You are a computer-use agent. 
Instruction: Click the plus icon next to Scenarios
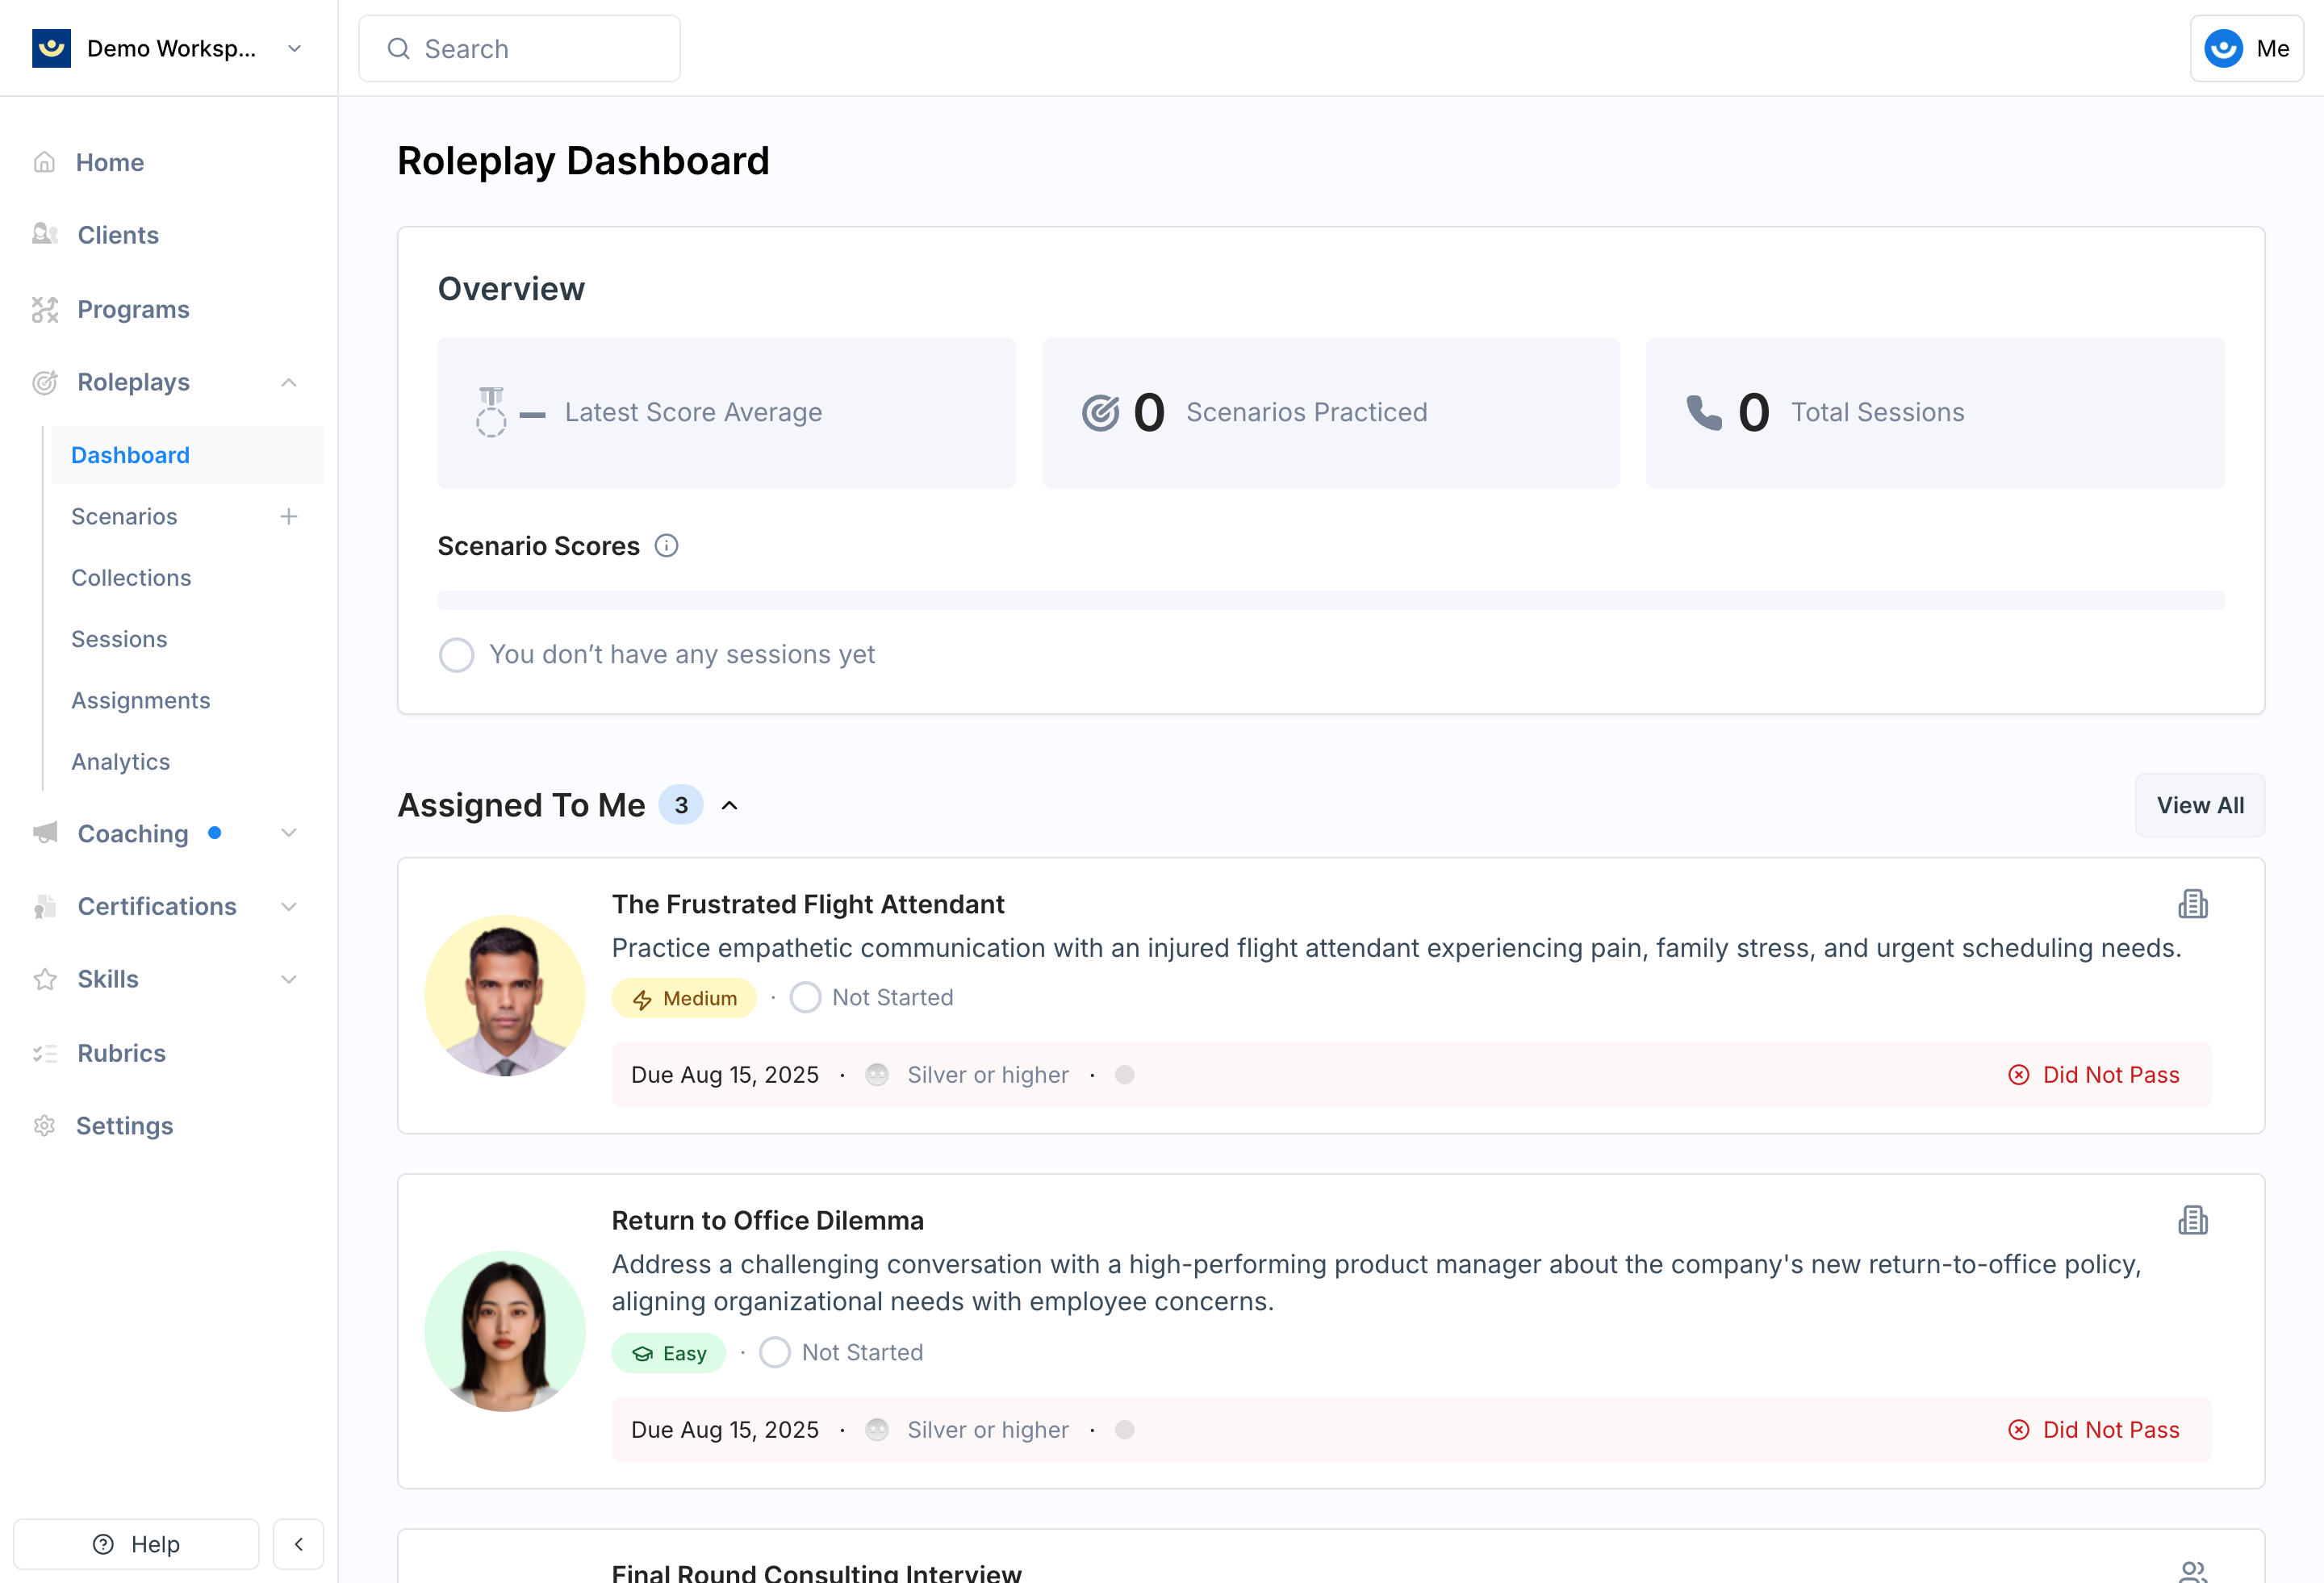pyautogui.click(x=289, y=517)
